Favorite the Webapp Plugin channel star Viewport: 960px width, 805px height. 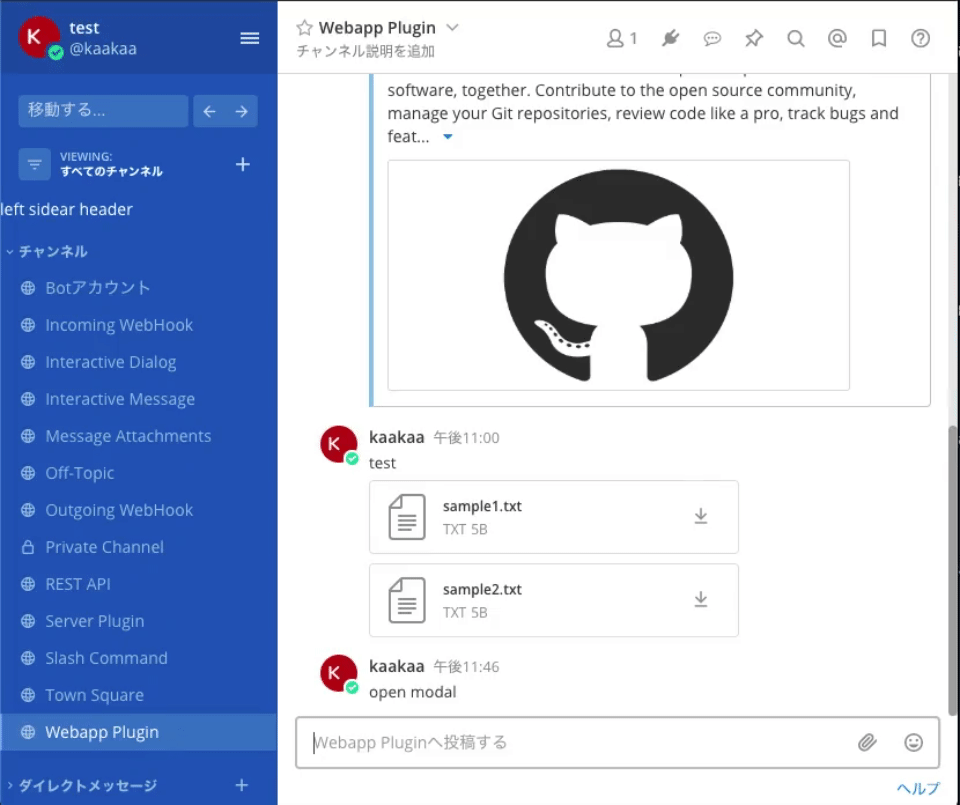tap(304, 28)
